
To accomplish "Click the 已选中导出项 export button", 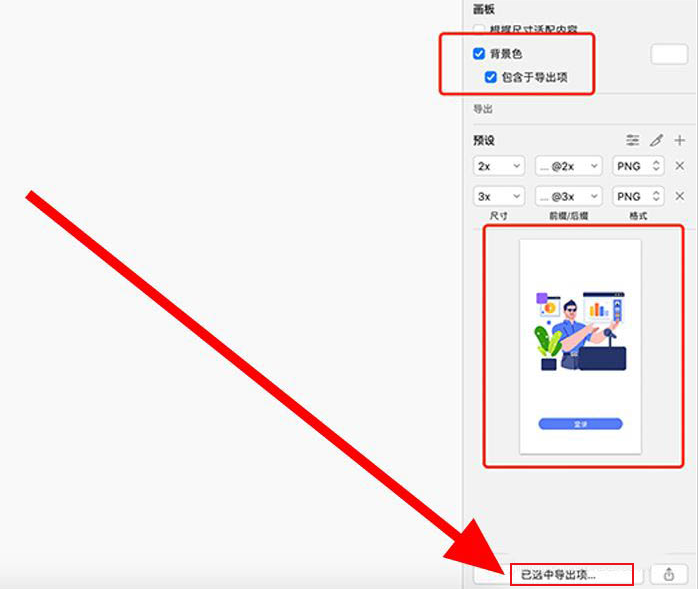I will (x=558, y=574).
